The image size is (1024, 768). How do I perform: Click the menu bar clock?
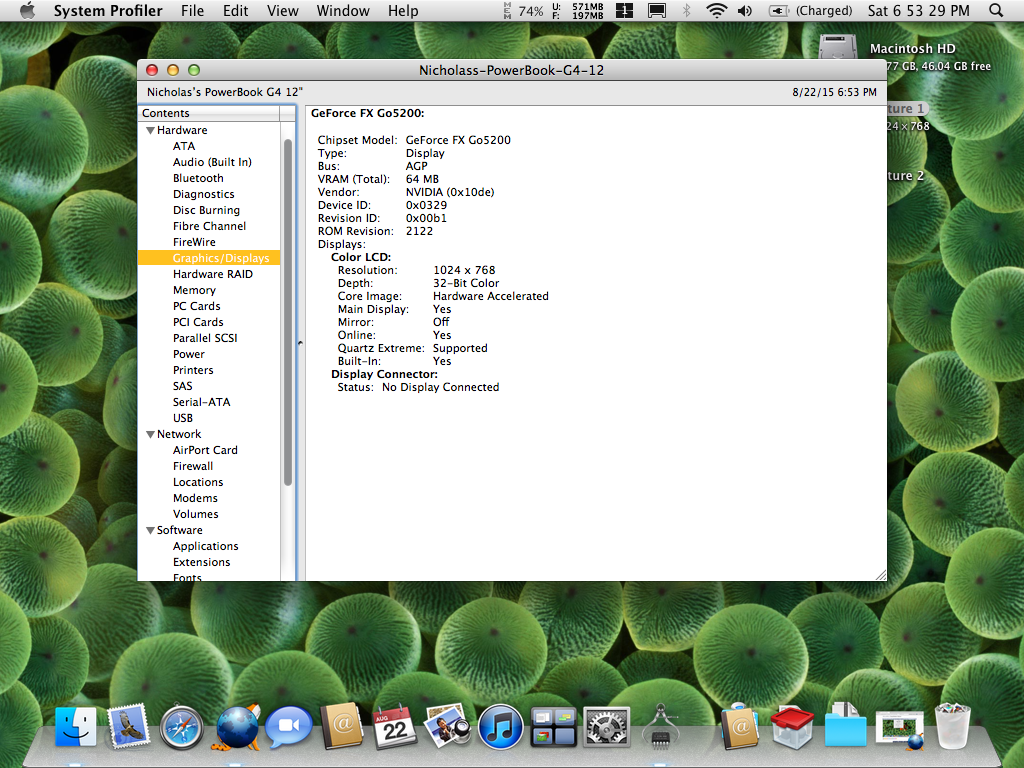[x=919, y=10]
